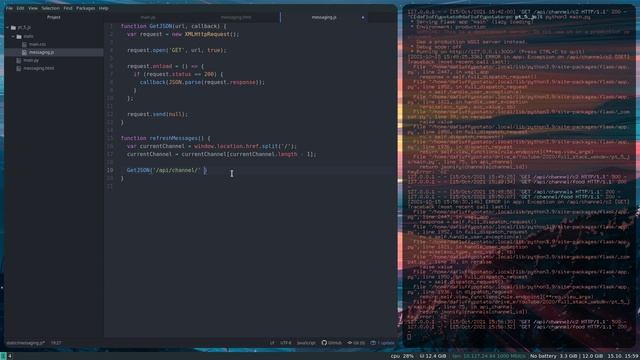Click line number 19 in the gutter

pos(110,171)
